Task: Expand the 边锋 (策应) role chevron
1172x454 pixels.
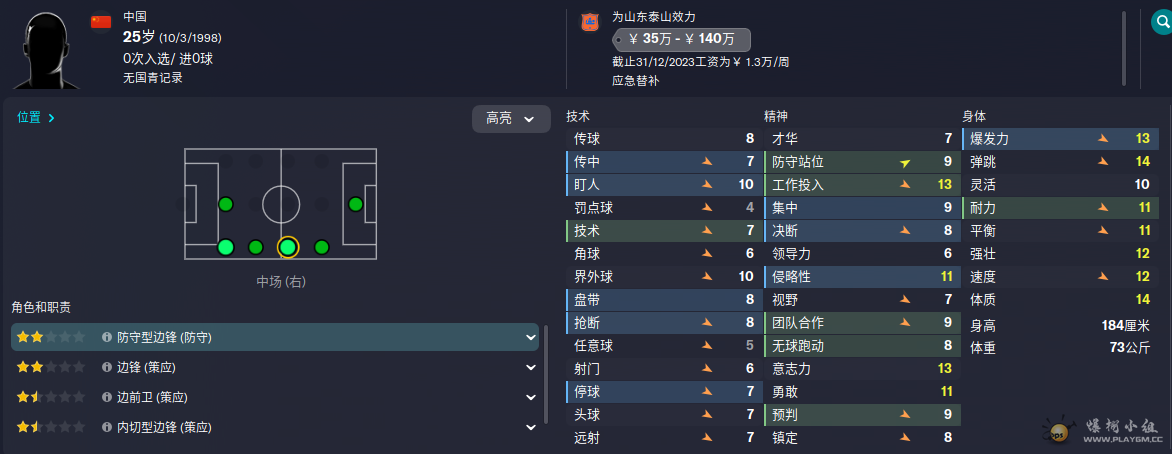Action: pos(531,367)
